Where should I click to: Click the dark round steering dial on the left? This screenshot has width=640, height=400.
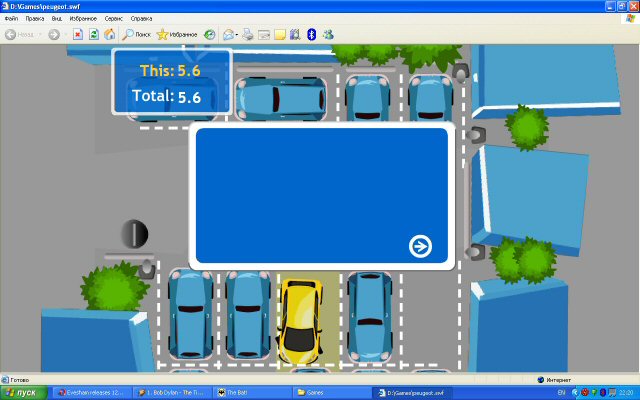coord(134,233)
